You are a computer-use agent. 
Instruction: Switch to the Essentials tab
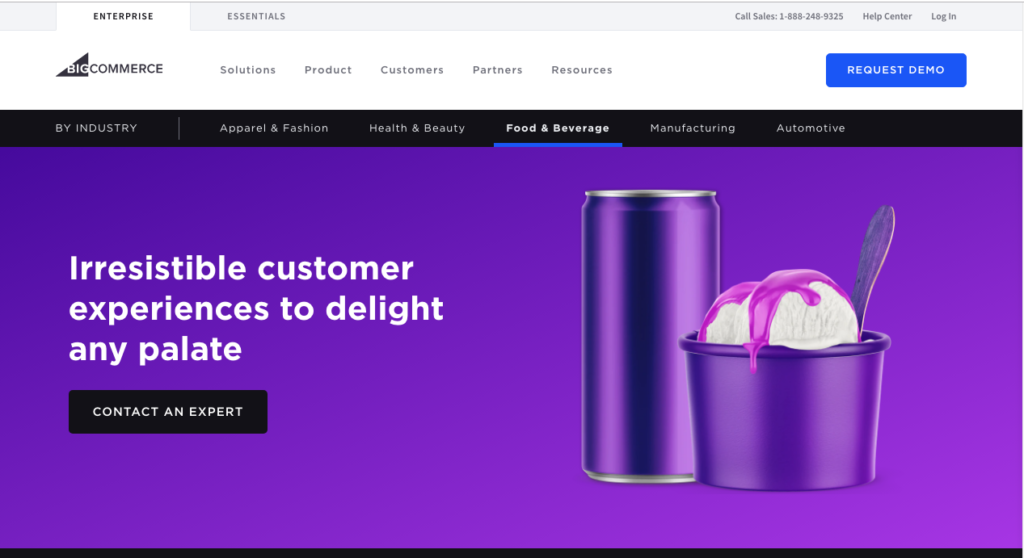click(256, 16)
